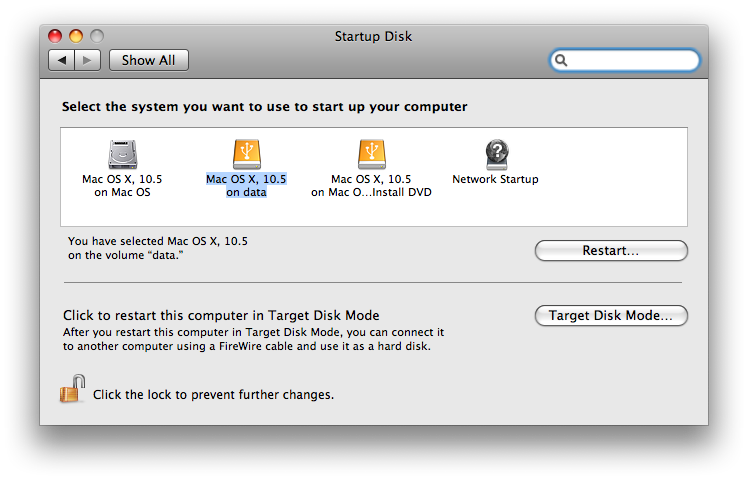The width and height of the screenshot is (748, 480).
Task: Click the "Mac OS X, 10.5 on Mac OS" label
Action: point(122,186)
